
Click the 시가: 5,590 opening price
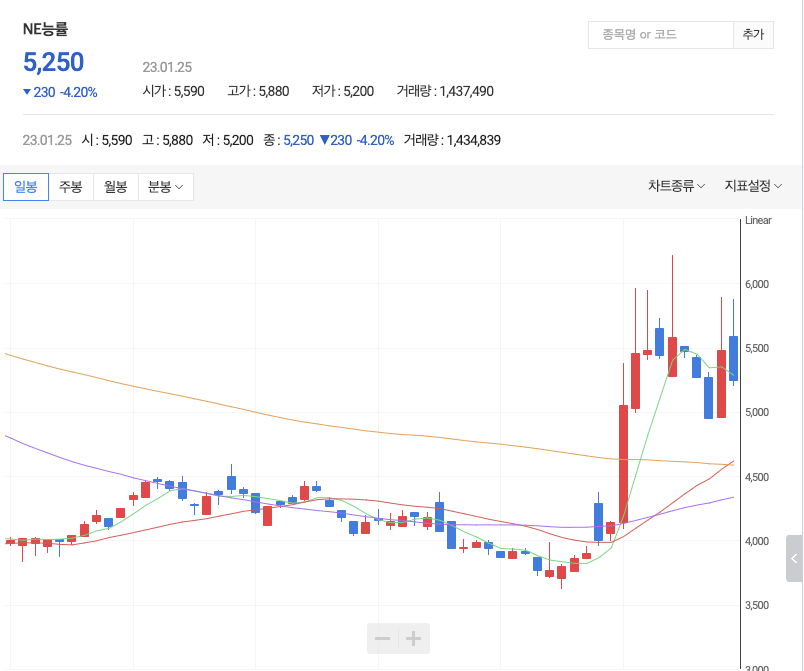pyautogui.click(x=173, y=91)
